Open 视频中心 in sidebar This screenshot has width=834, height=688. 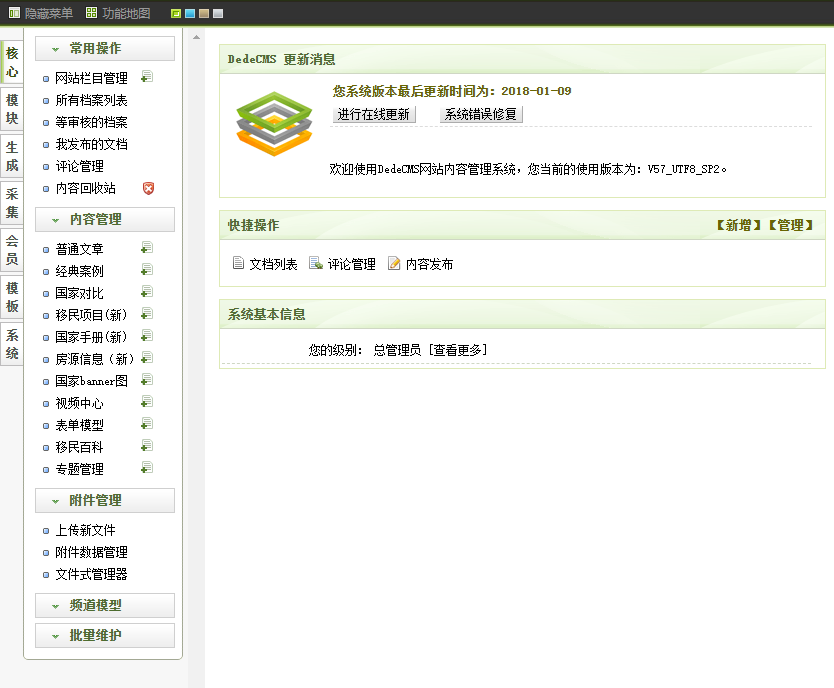point(79,404)
